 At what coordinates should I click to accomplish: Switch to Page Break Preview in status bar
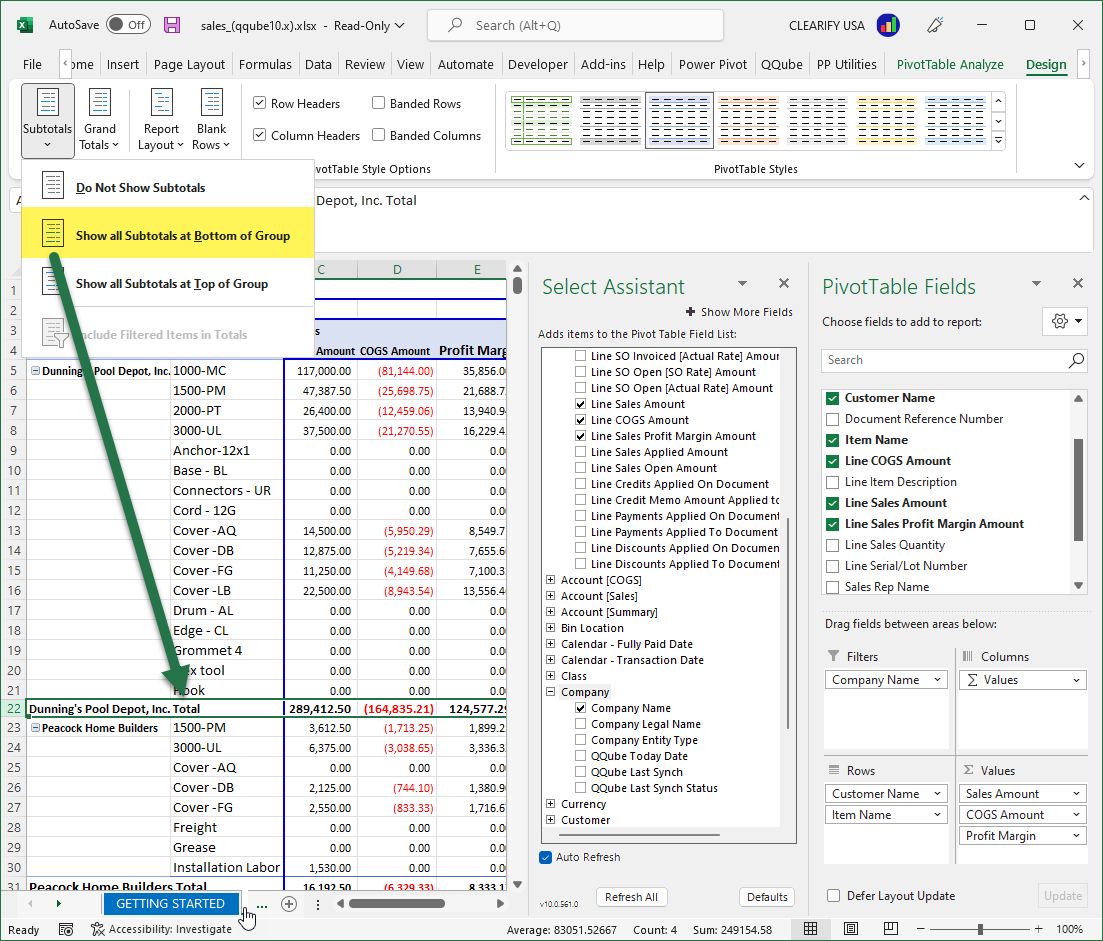coord(891,929)
